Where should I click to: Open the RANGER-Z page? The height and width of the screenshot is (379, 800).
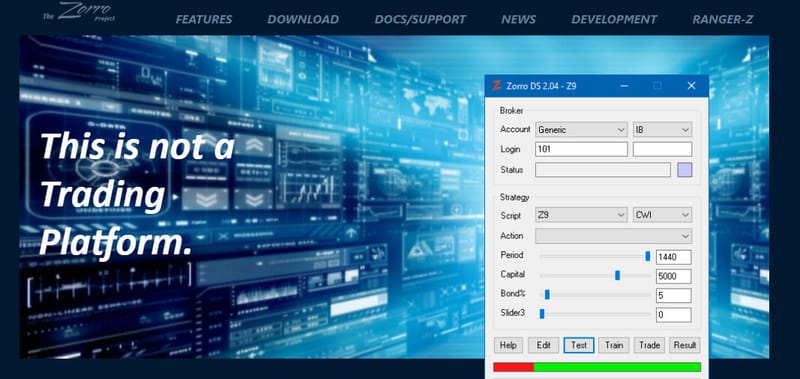point(722,19)
